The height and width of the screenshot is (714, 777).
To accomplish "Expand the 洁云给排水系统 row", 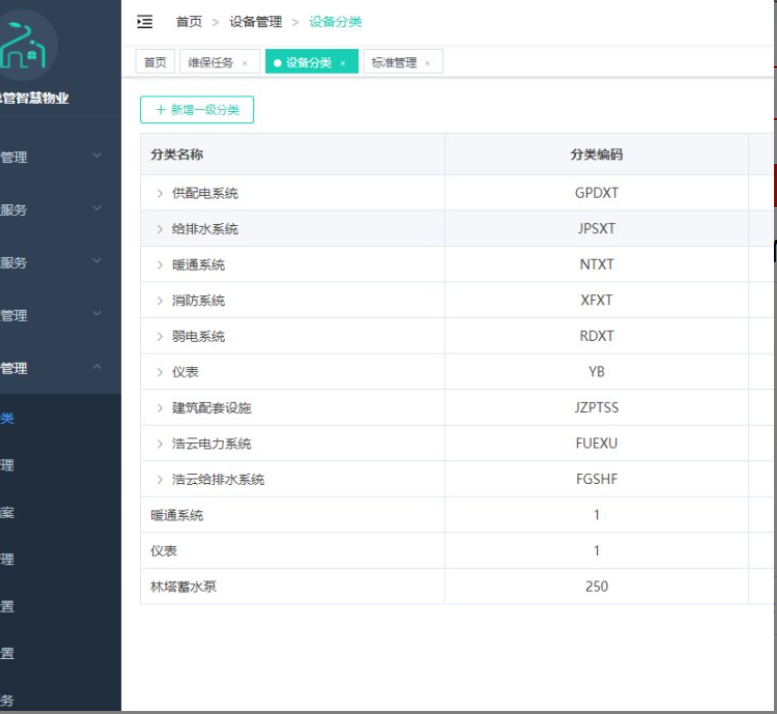I will (x=159, y=479).
